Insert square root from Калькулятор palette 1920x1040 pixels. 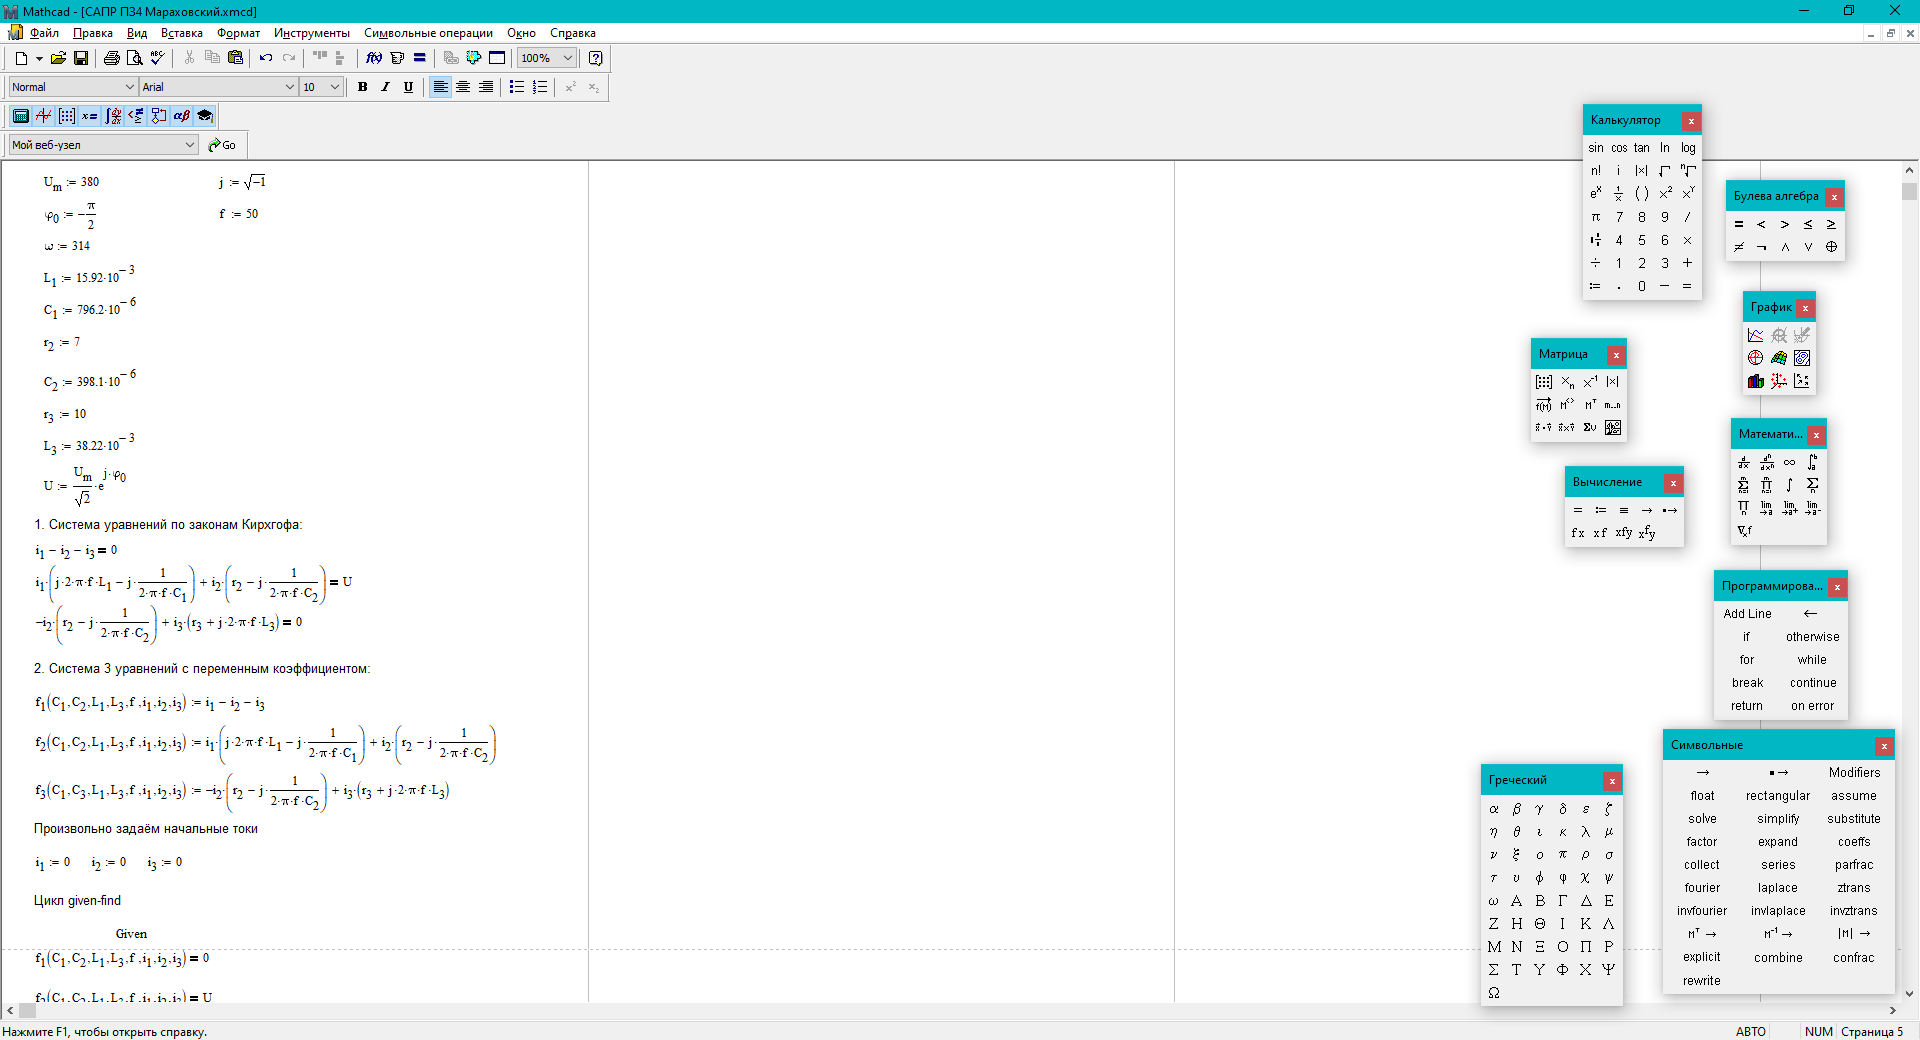click(x=1665, y=171)
